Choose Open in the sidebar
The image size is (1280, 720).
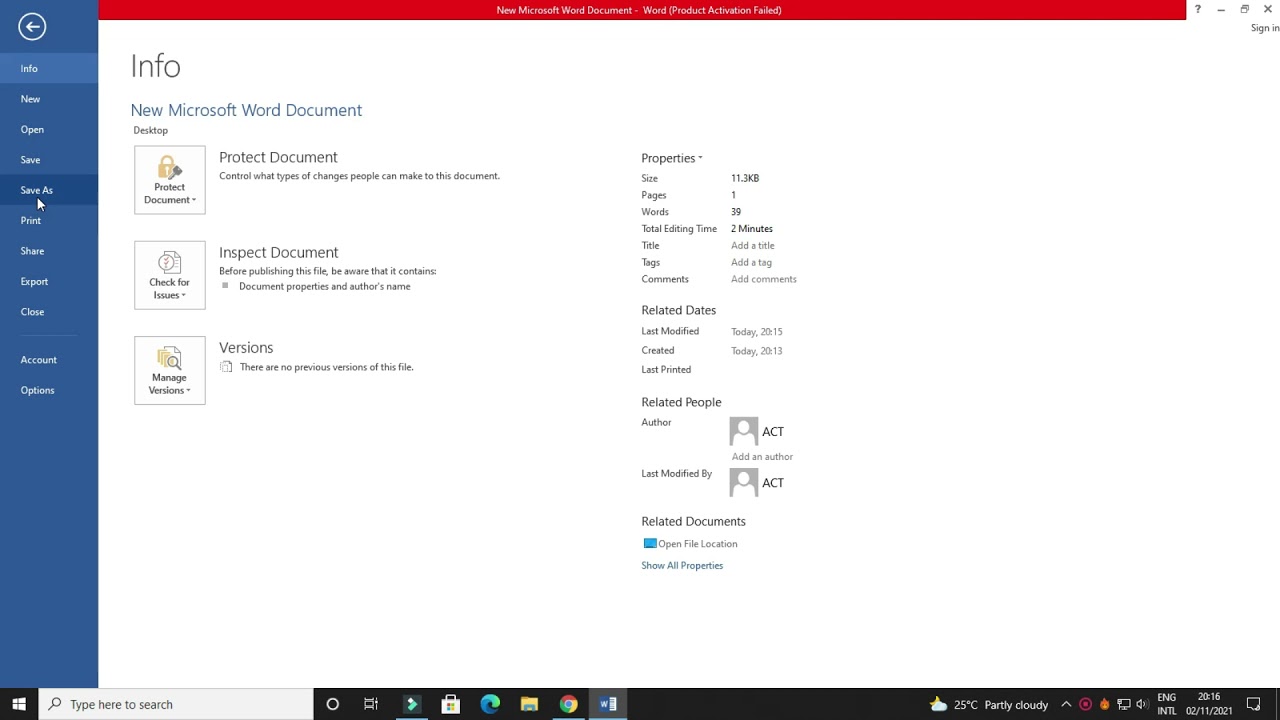click(x=49, y=129)
